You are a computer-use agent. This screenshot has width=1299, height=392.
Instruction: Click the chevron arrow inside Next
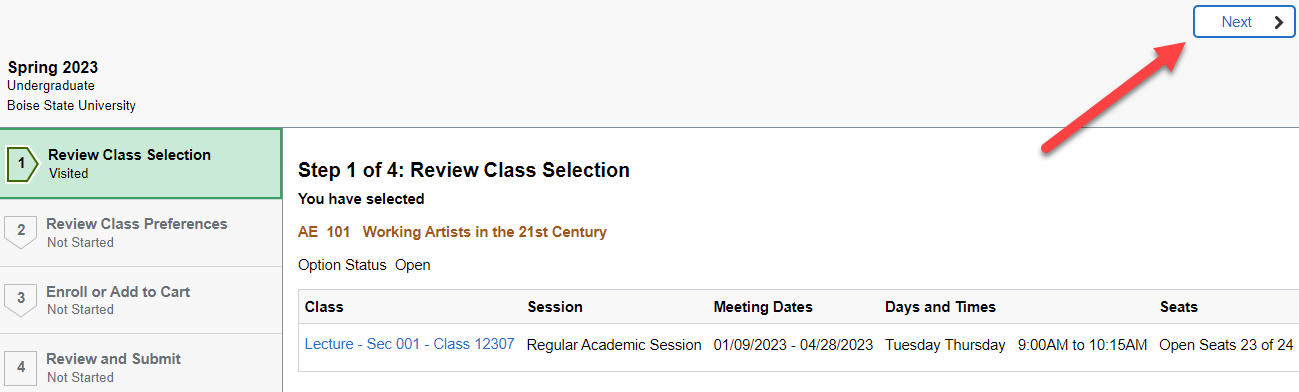click(x=1278, y=22)
